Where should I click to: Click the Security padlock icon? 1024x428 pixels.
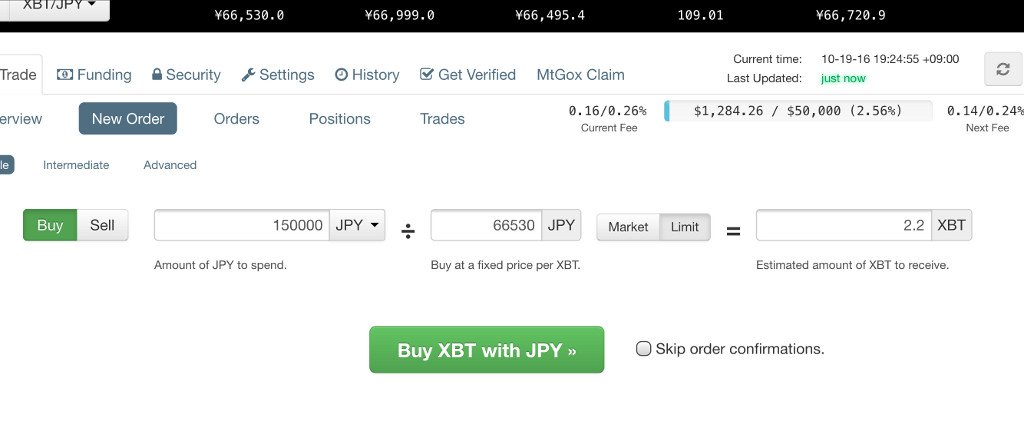tap(157, 74)
